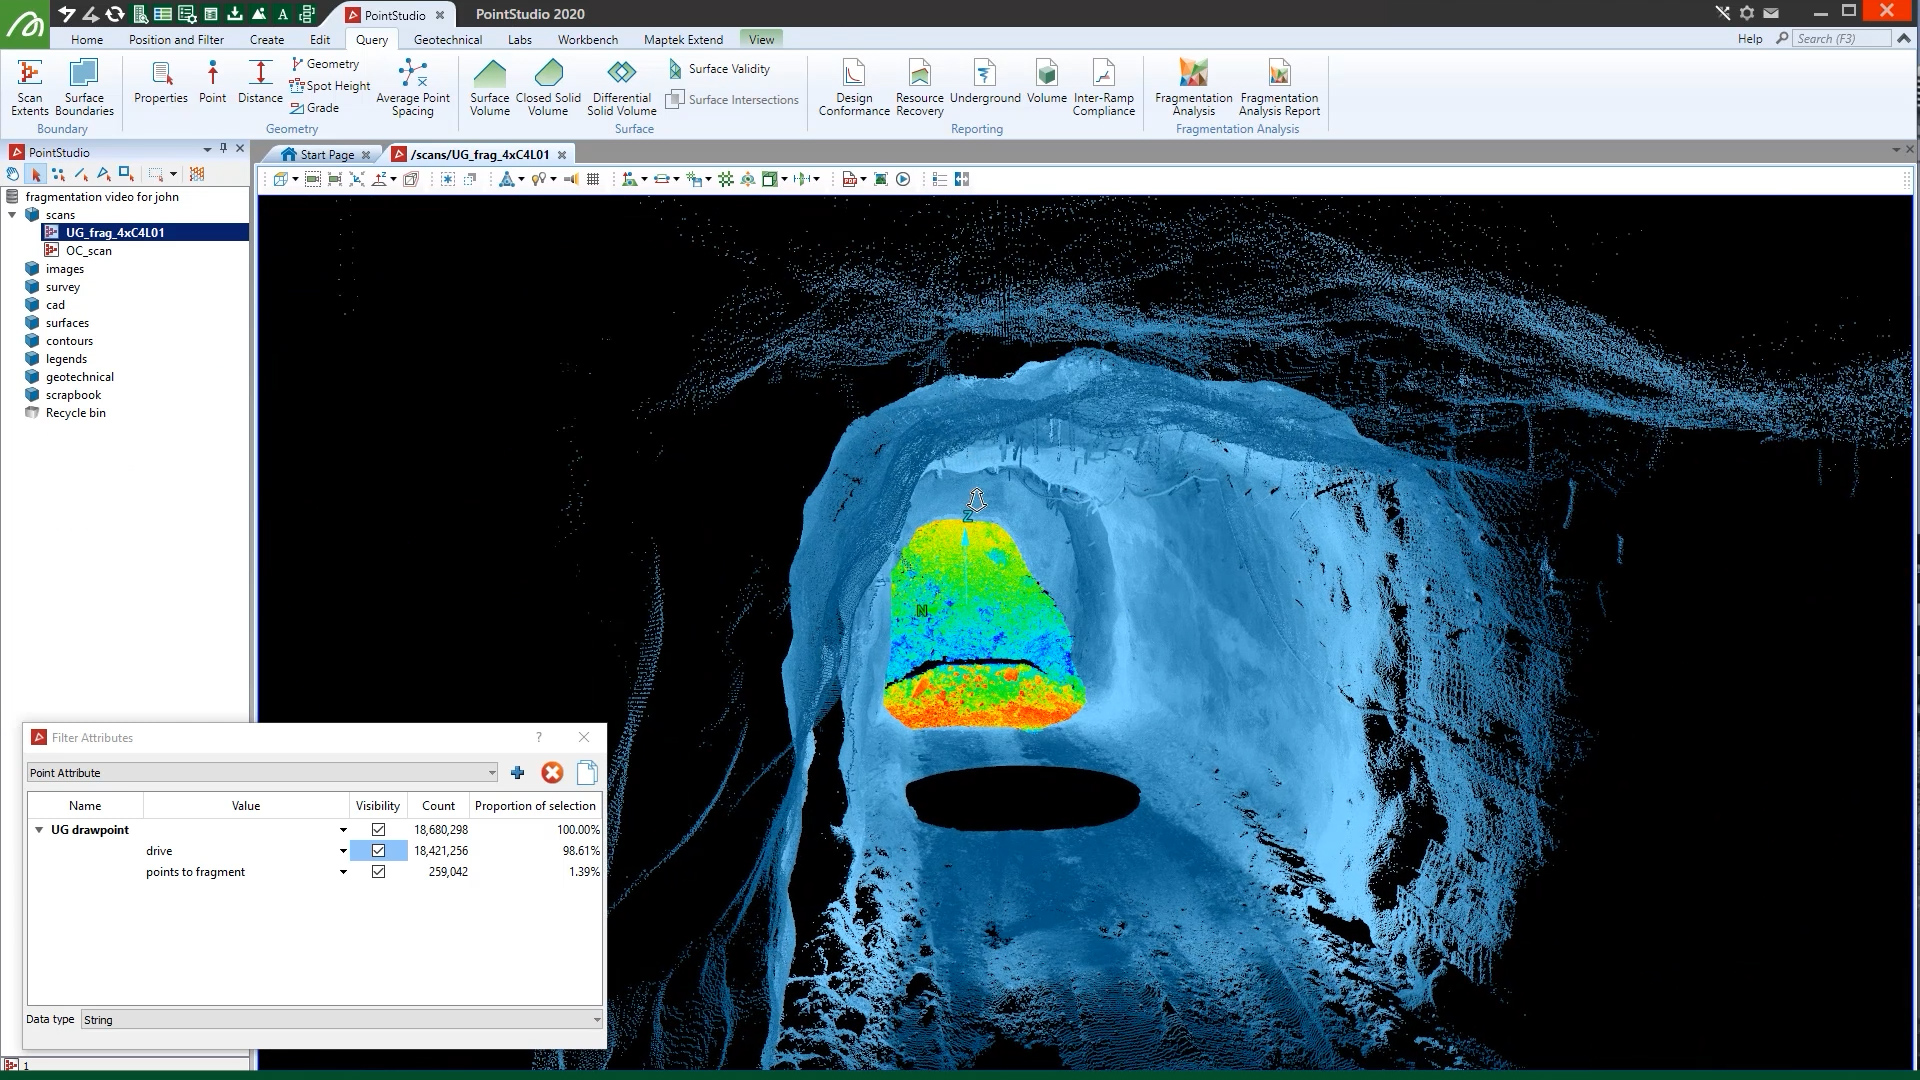Open the Fragmentation Analysis tool
Image resolution: width=1920 pixels, height=1080 pixels.
1193,86
